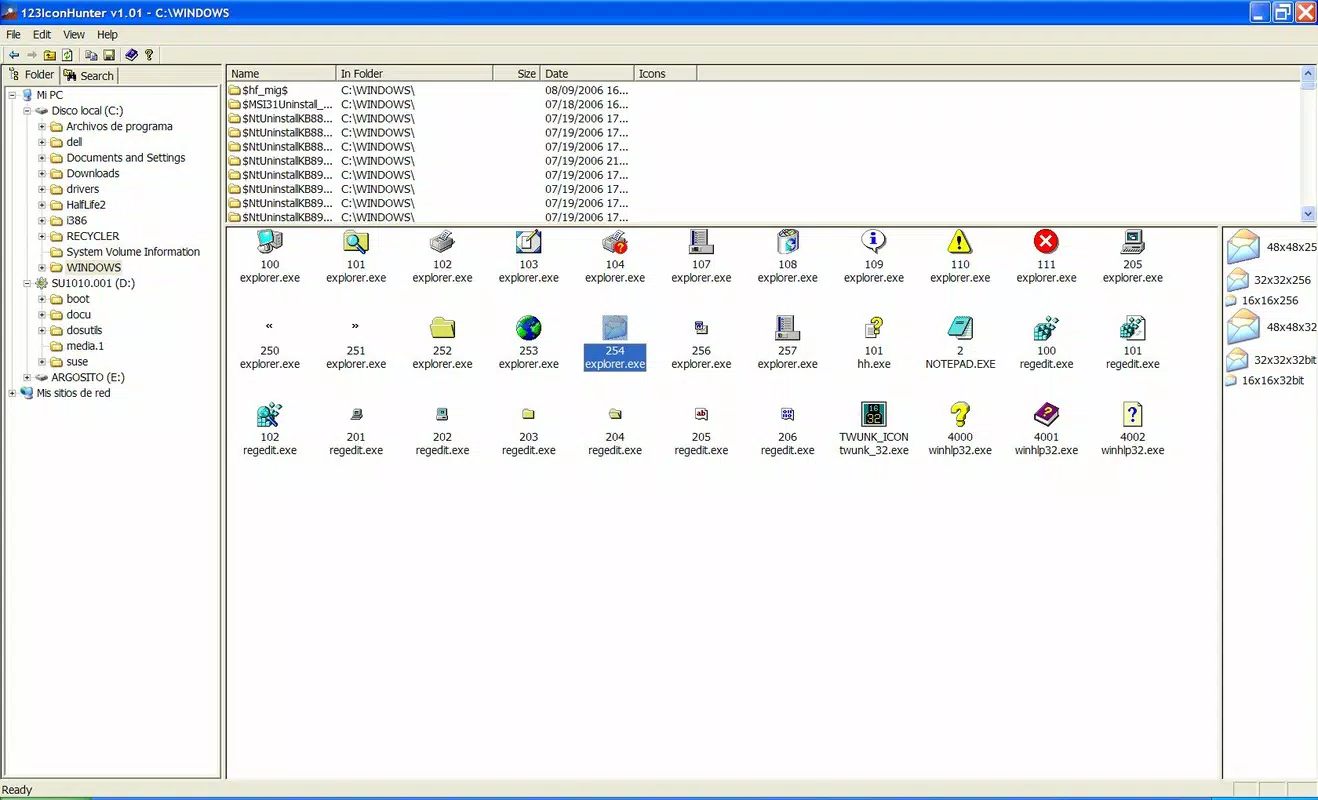Screen dimensions: 1318x800
Task: Click the file list scrollbar up arrow
Action: (x=1309, y=73)
